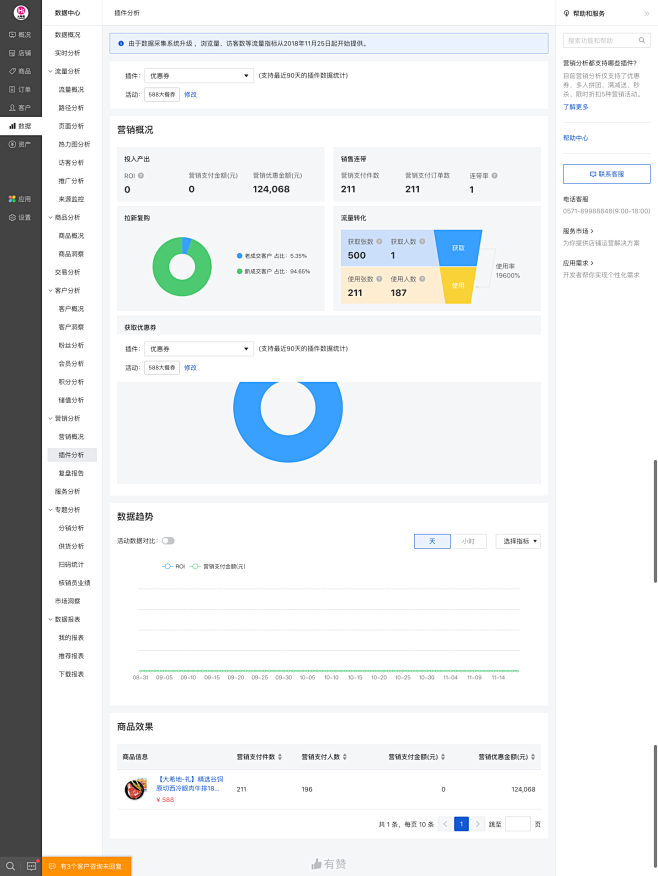This screenshot has height=876, width=658.
Task: Open the 概况 overview sidebar icon
Action: coord(12,35)
